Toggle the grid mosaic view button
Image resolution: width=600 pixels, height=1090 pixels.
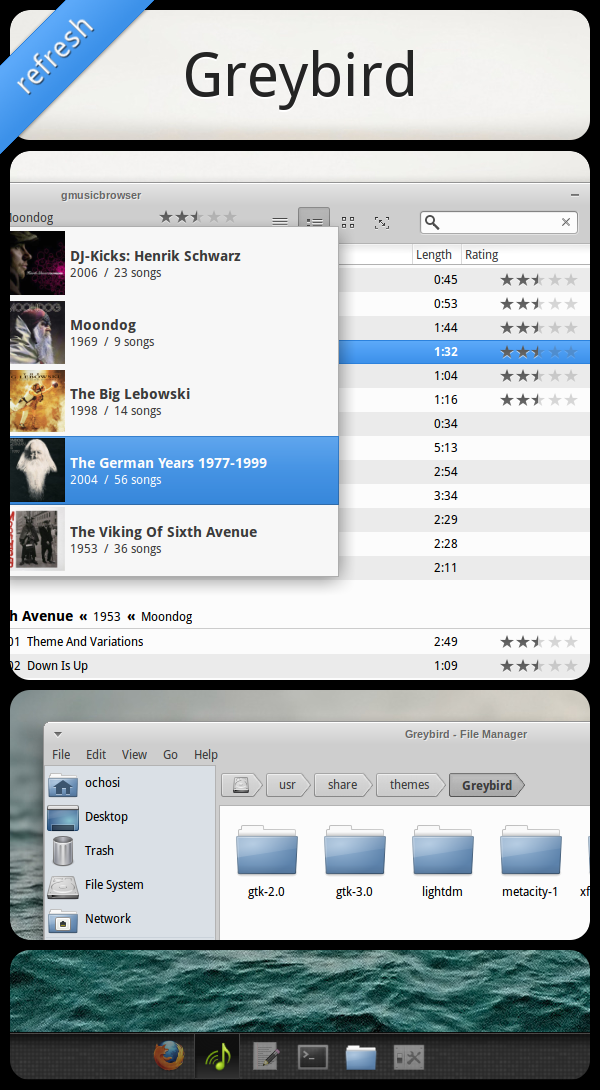348,222
